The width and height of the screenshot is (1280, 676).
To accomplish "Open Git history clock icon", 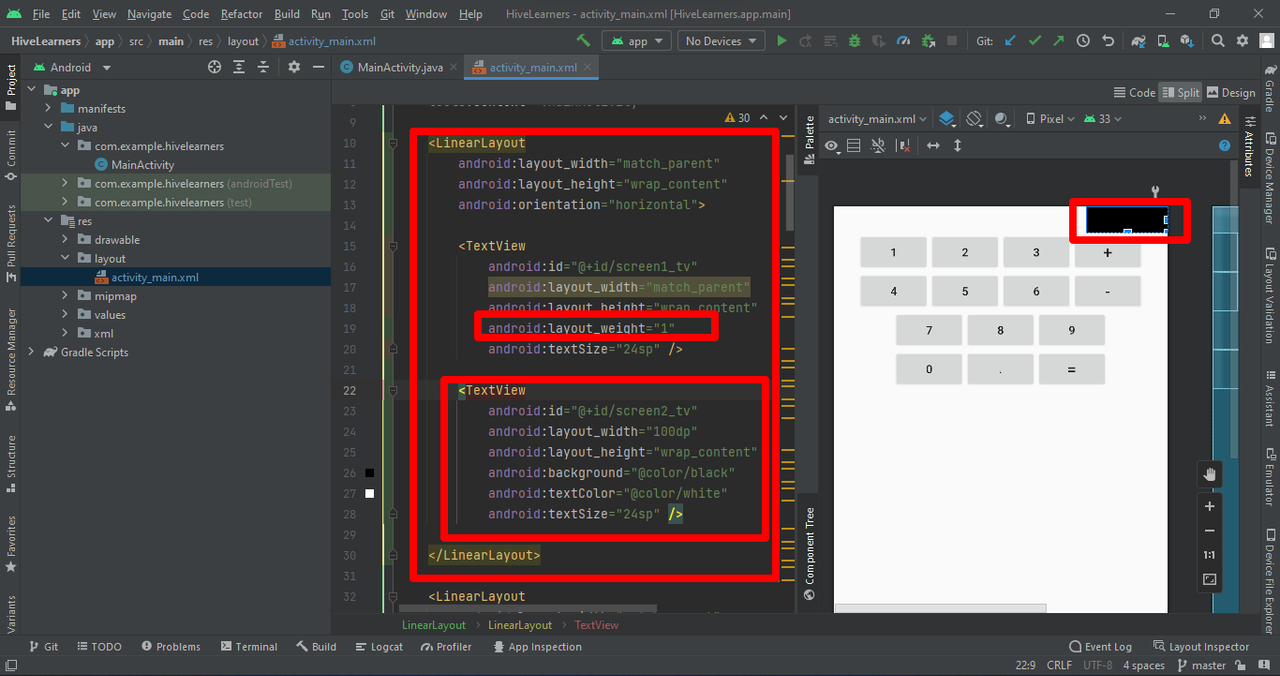I will (x=1083, y=41).
